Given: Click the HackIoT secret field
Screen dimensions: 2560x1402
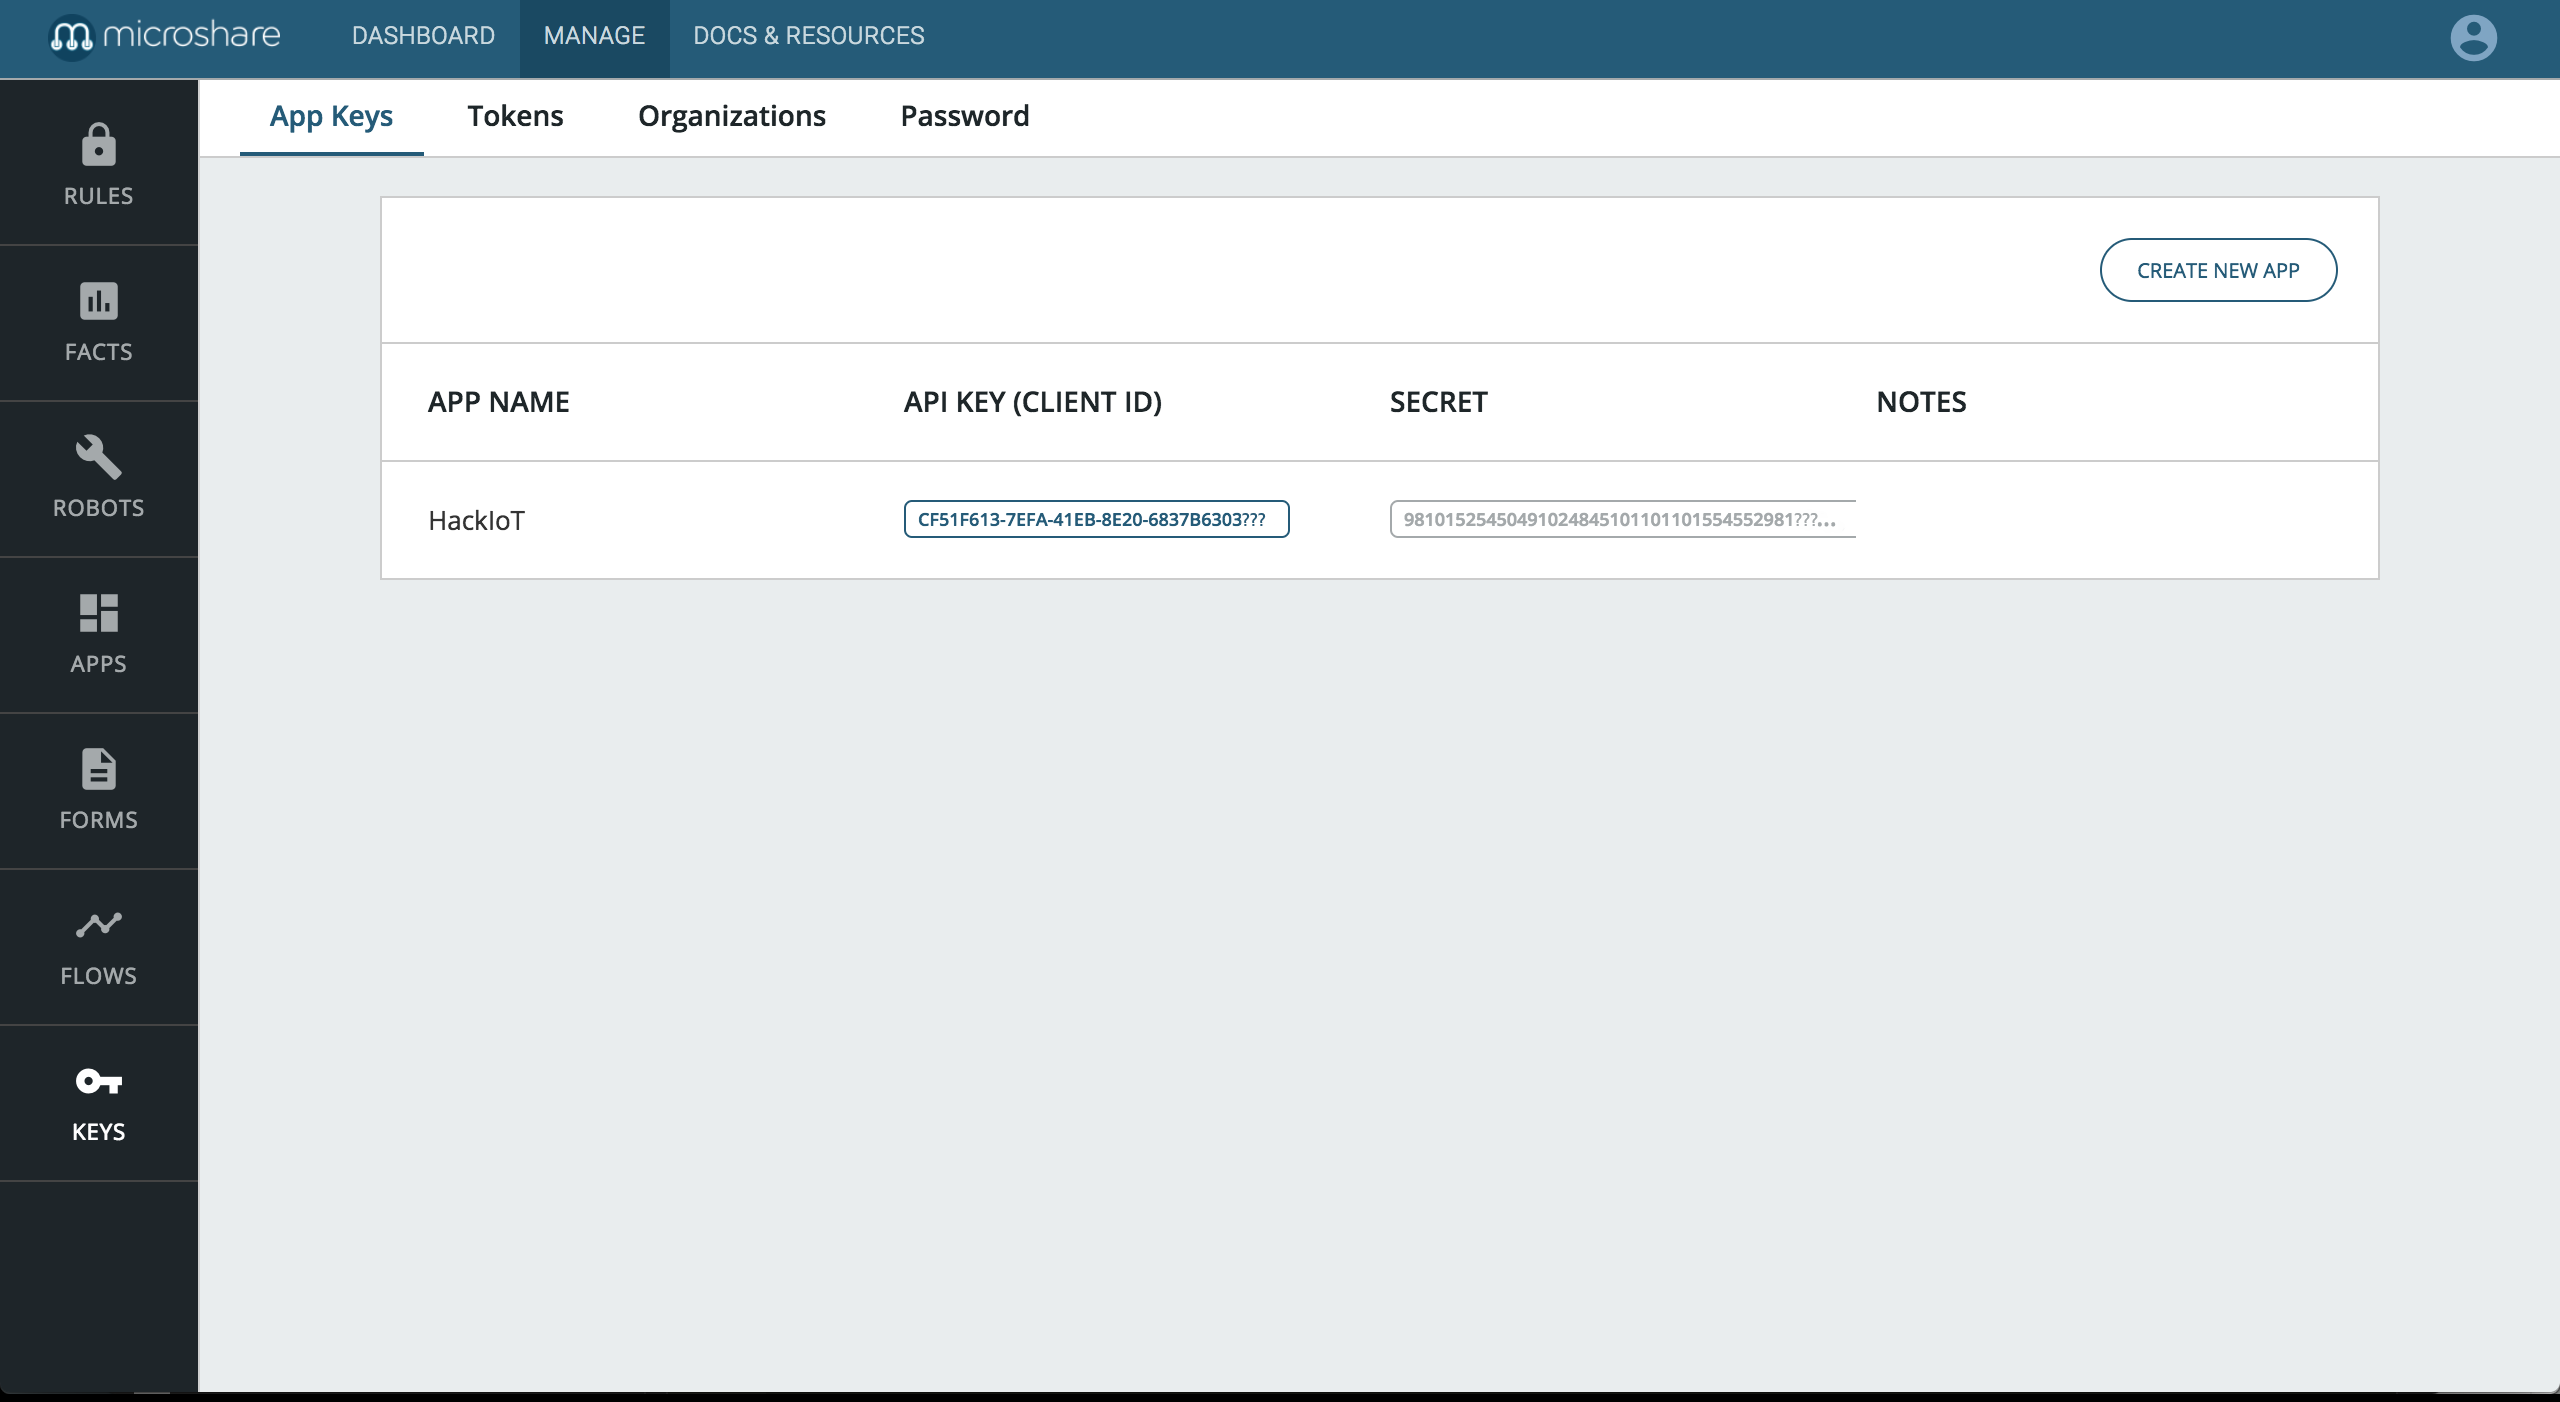Looking at the screenshot, I should pos(1622,519).
